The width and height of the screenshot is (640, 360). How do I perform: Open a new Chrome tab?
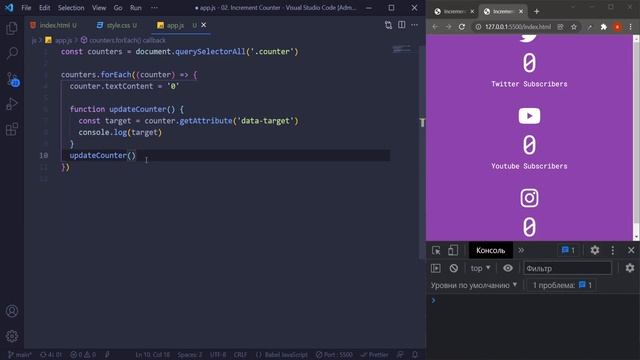537,12
